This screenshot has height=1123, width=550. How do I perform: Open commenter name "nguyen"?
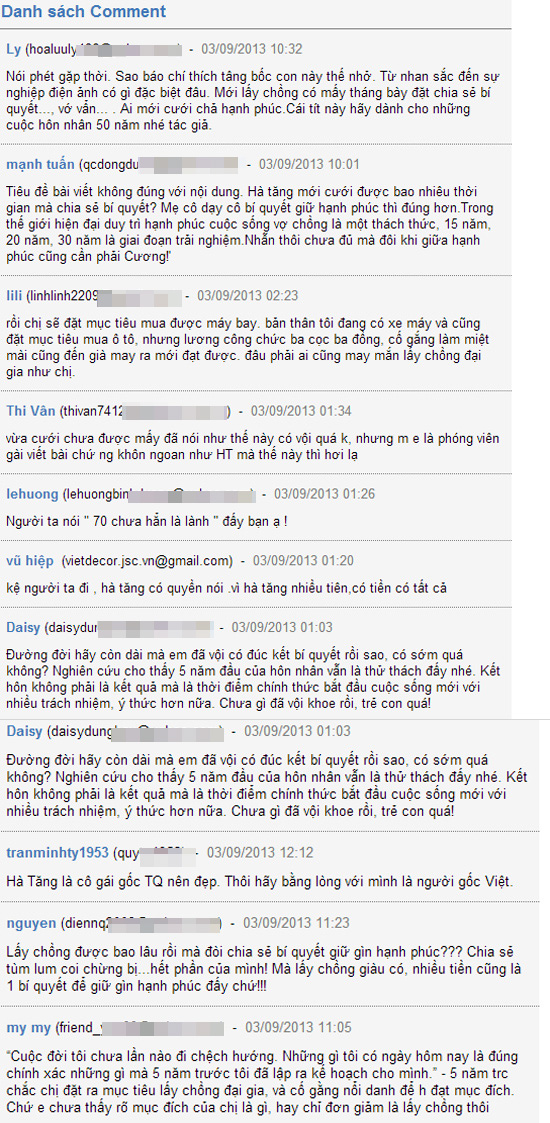tap(29, 922)
